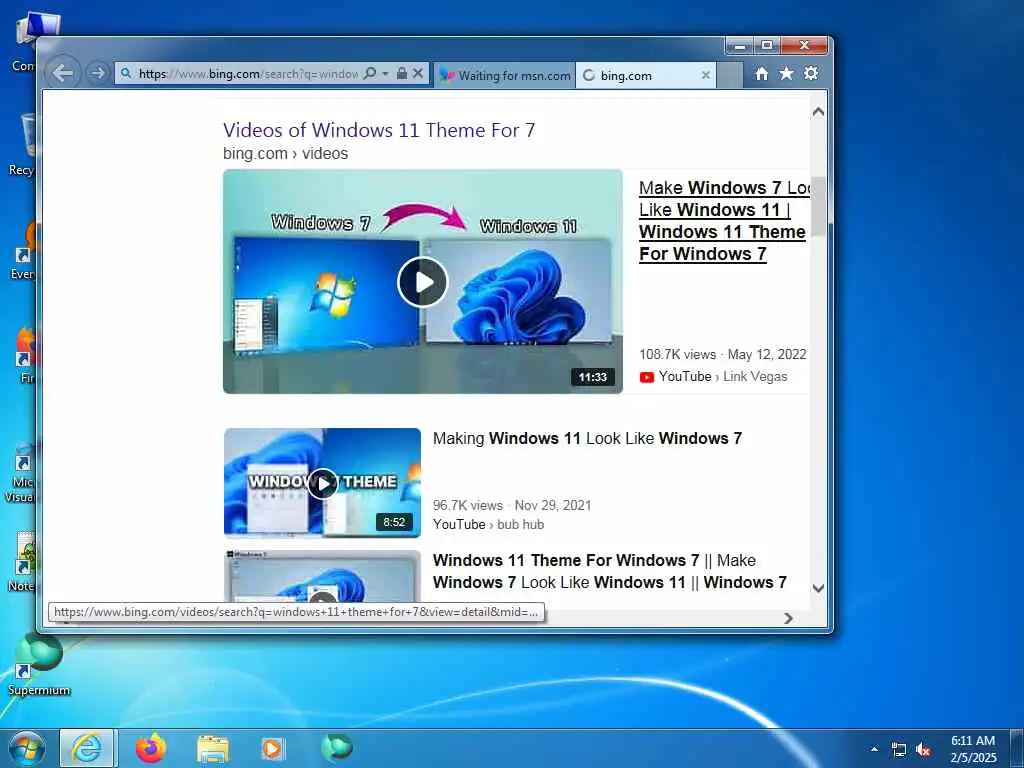Image resolution: width=1024 pixels, height=768 pixels.
Task: Open the address bar autocomplete dropdown arrow
Action: coord(385,73)
